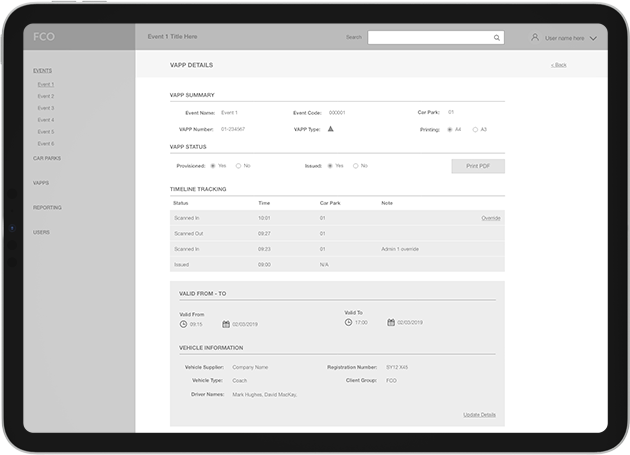Image resolution: width=630 pixels, height=455 pixels.
Task: Click inside the search input field
Action: point(429,37)
